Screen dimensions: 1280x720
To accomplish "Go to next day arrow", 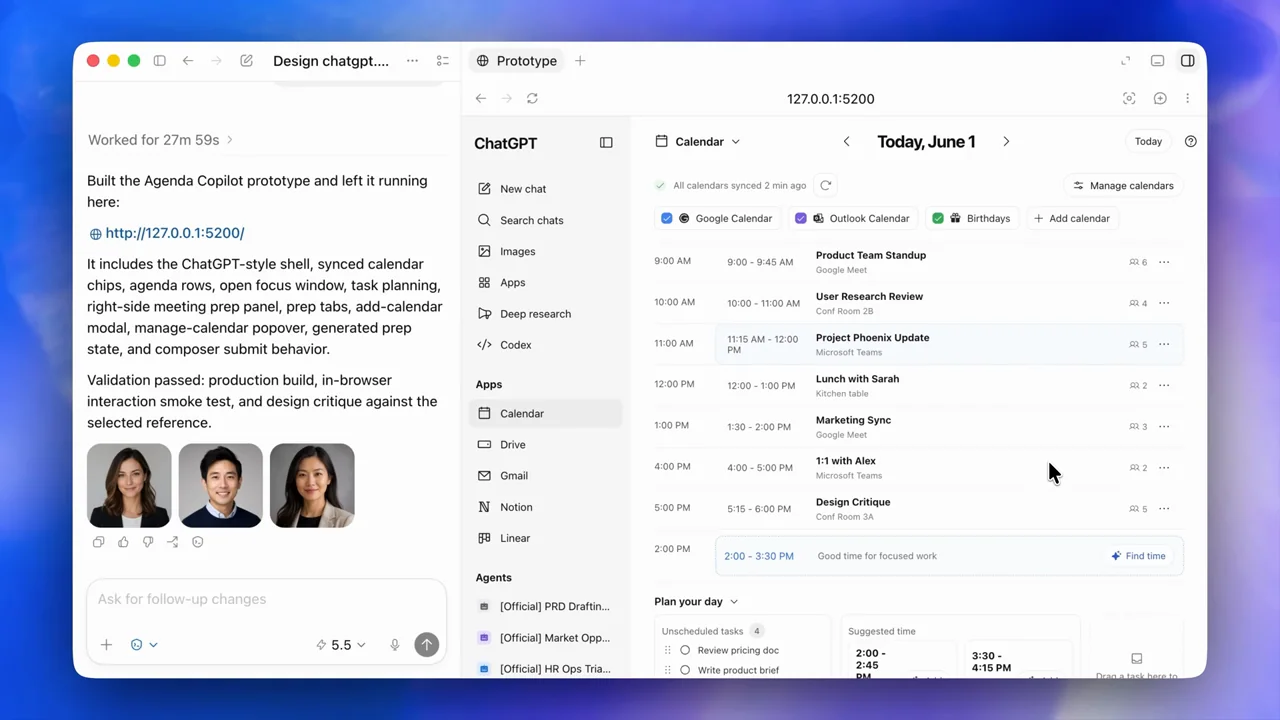I will pos(1006,142).
